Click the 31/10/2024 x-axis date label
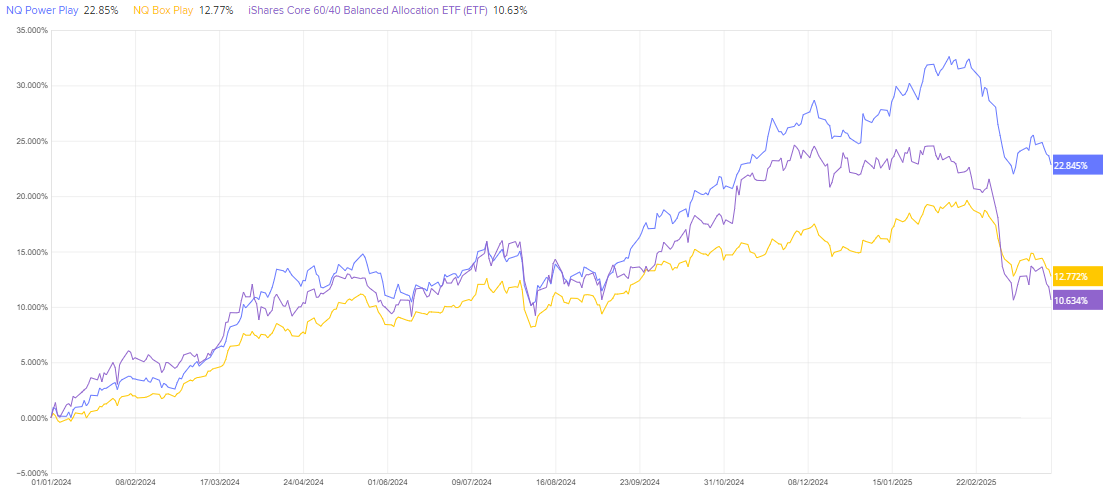This screenshot has height=487, width=1108. 723,481
